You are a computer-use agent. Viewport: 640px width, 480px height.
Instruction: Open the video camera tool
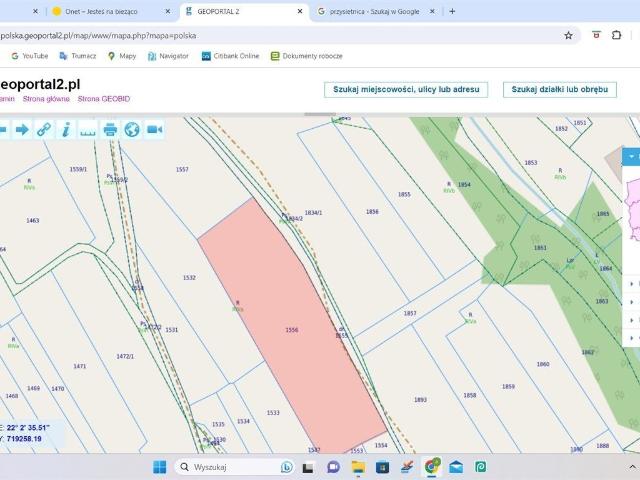[155, 129]
